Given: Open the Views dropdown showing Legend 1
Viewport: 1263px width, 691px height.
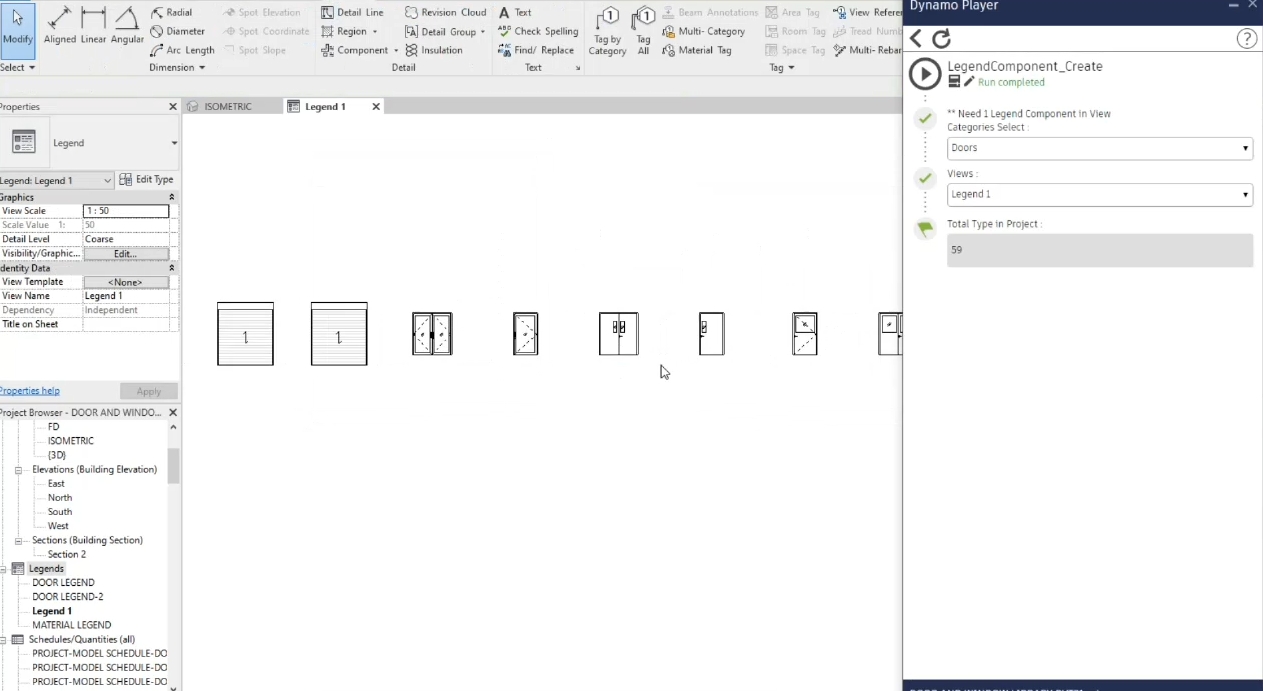Looking at the screenshot, I should pos(1099,195).
